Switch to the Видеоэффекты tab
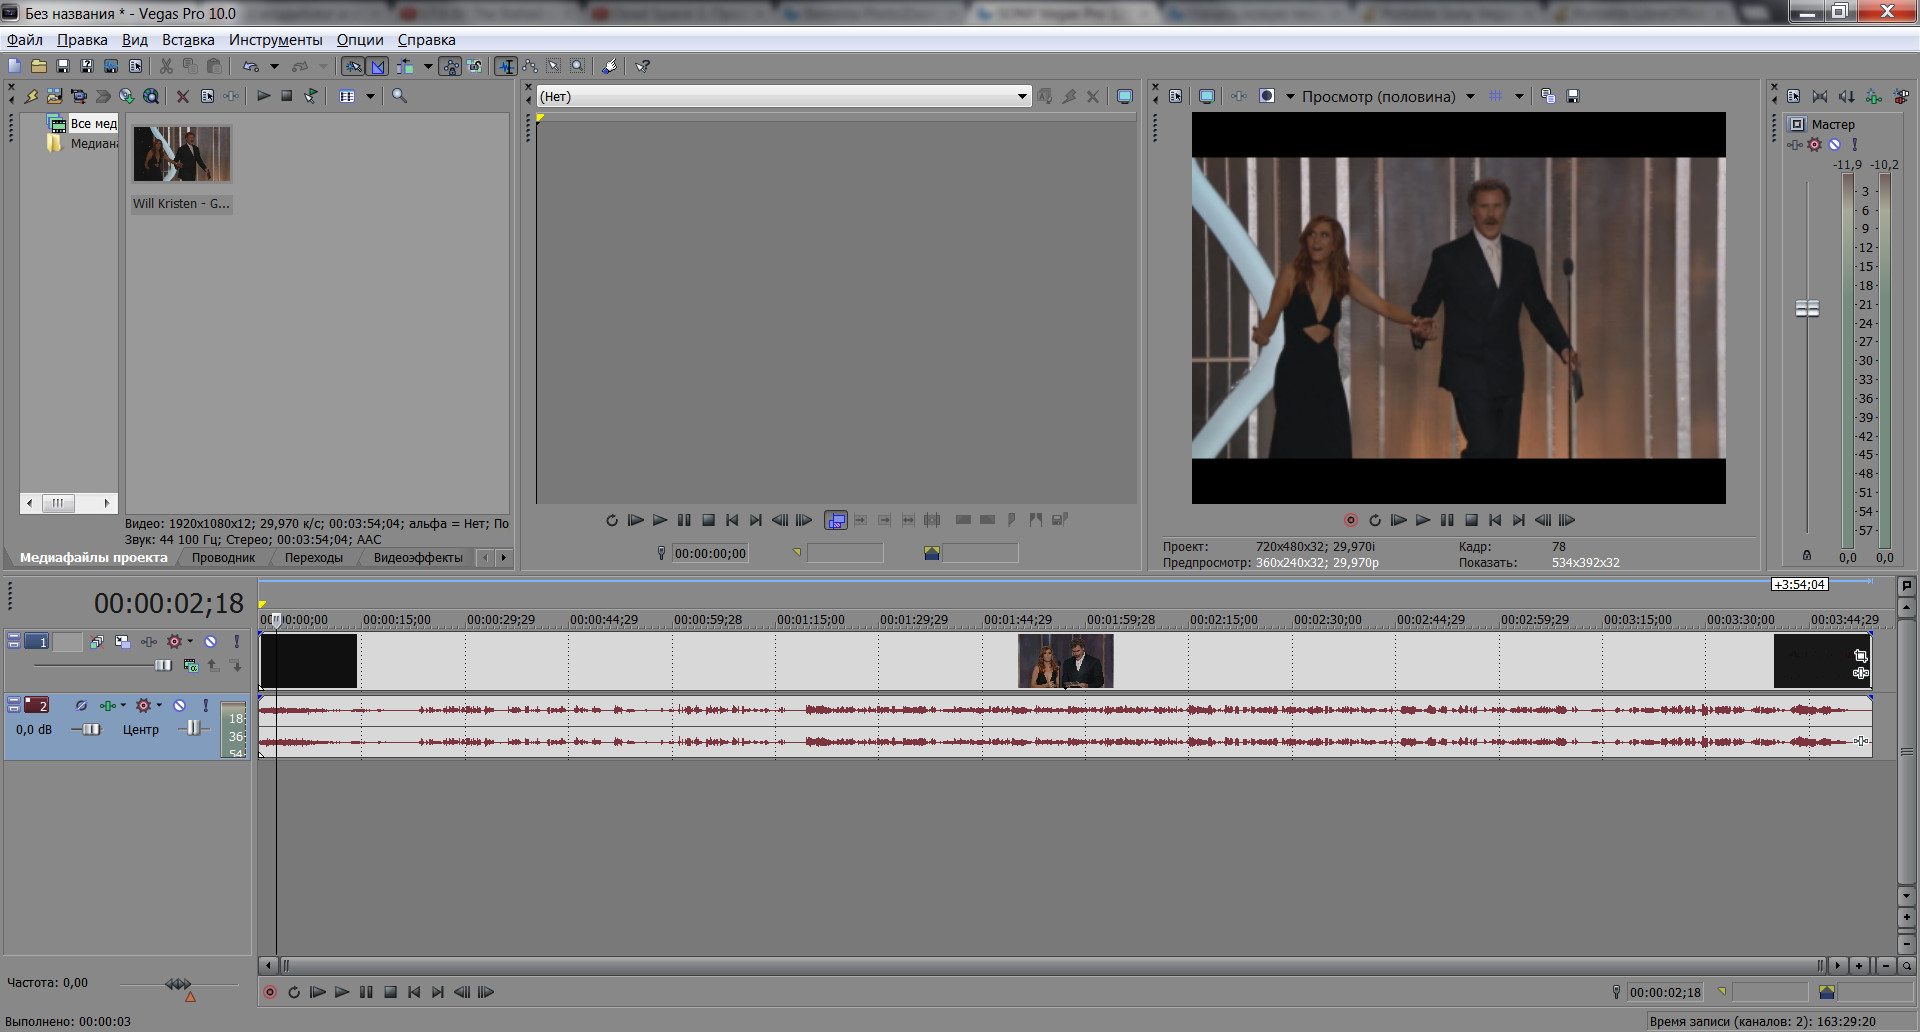 click(x=418, y=558)
